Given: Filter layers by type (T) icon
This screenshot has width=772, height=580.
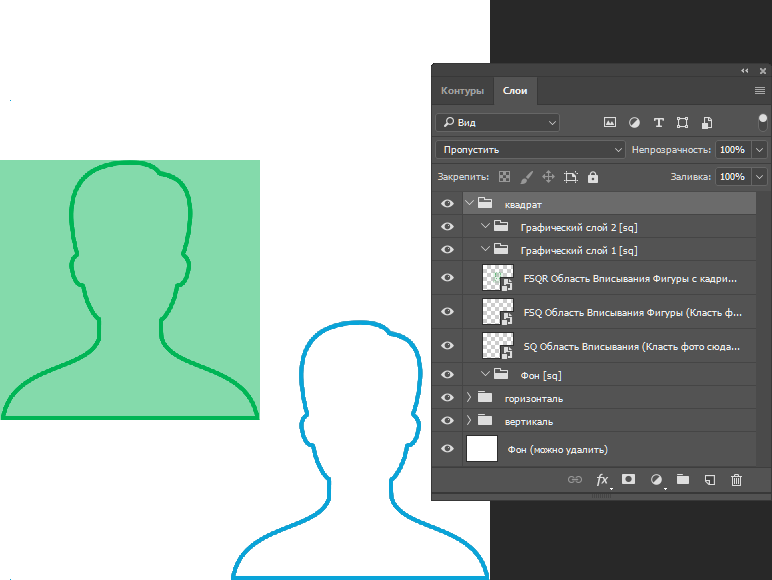Looking at the screenshot, I should coord(658,123).
